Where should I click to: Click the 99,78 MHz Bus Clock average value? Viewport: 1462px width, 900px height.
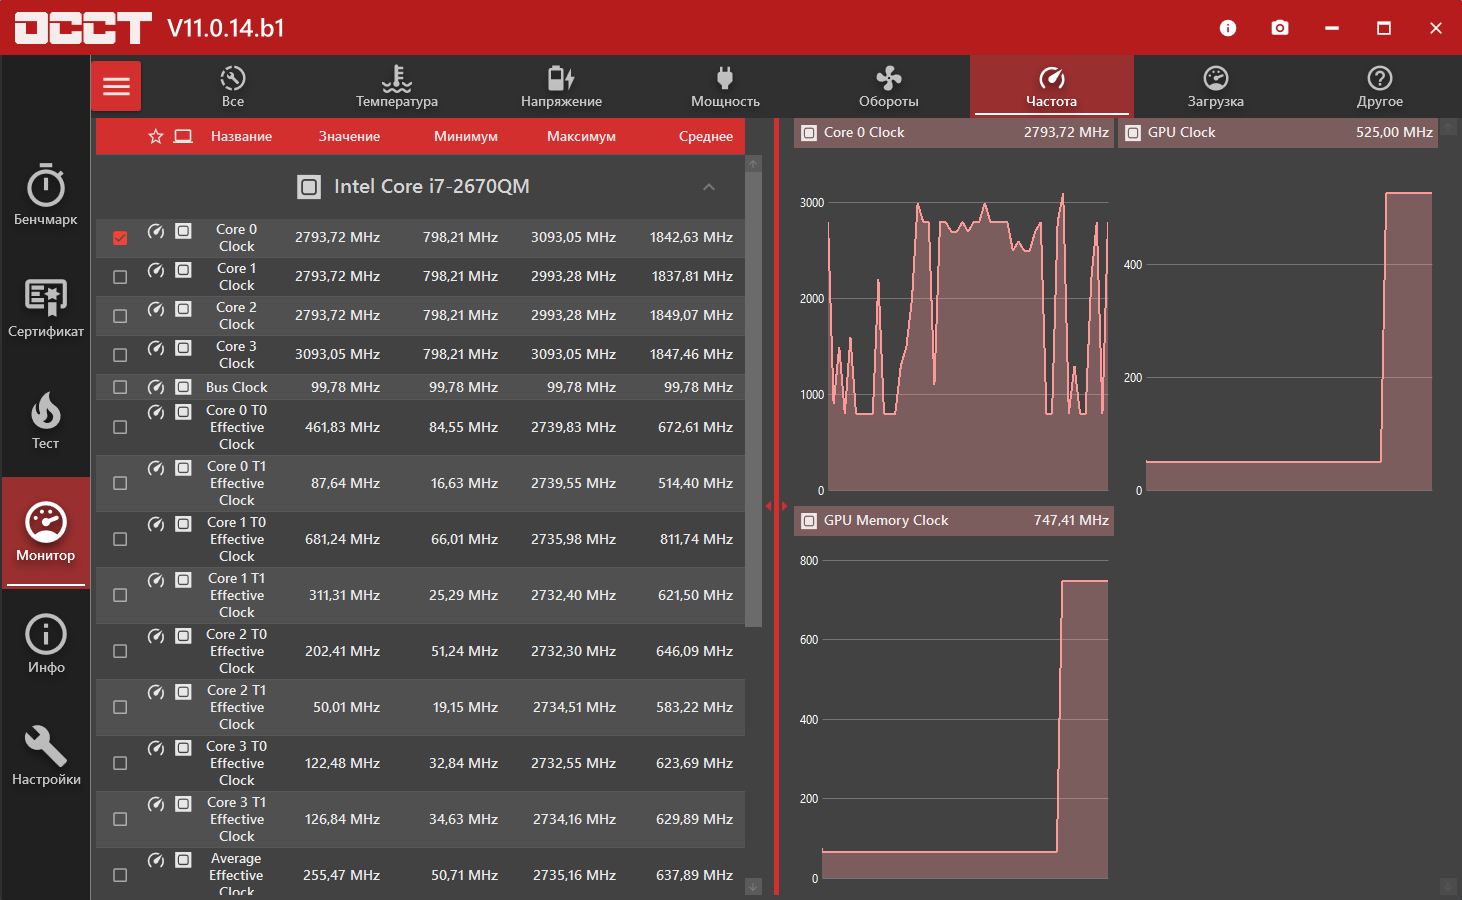coord(698,387)
